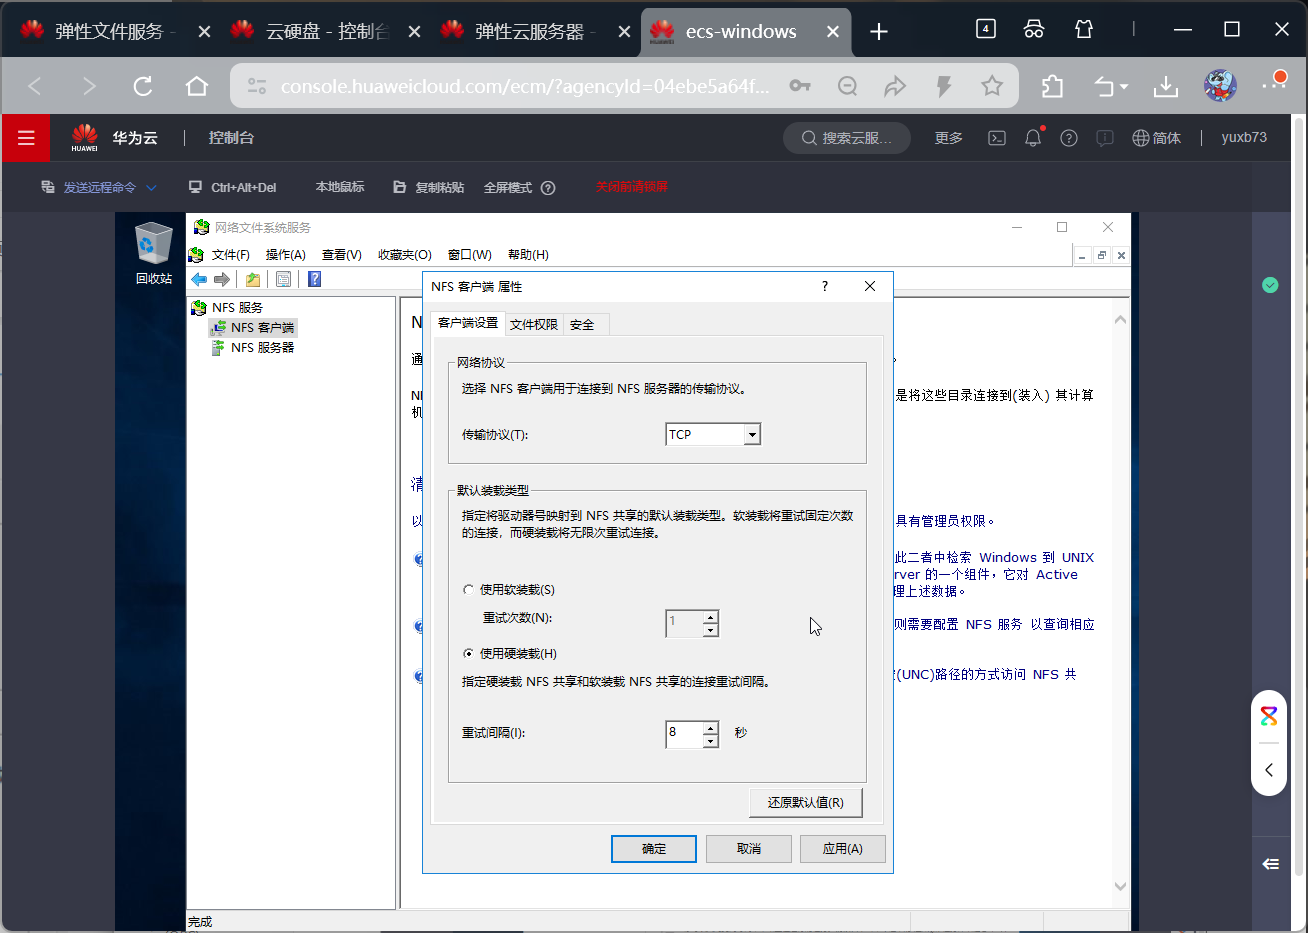Open the browser extensions puzzle icon
This screenshot has height=933, width=1308.
tap(1052, 86)
